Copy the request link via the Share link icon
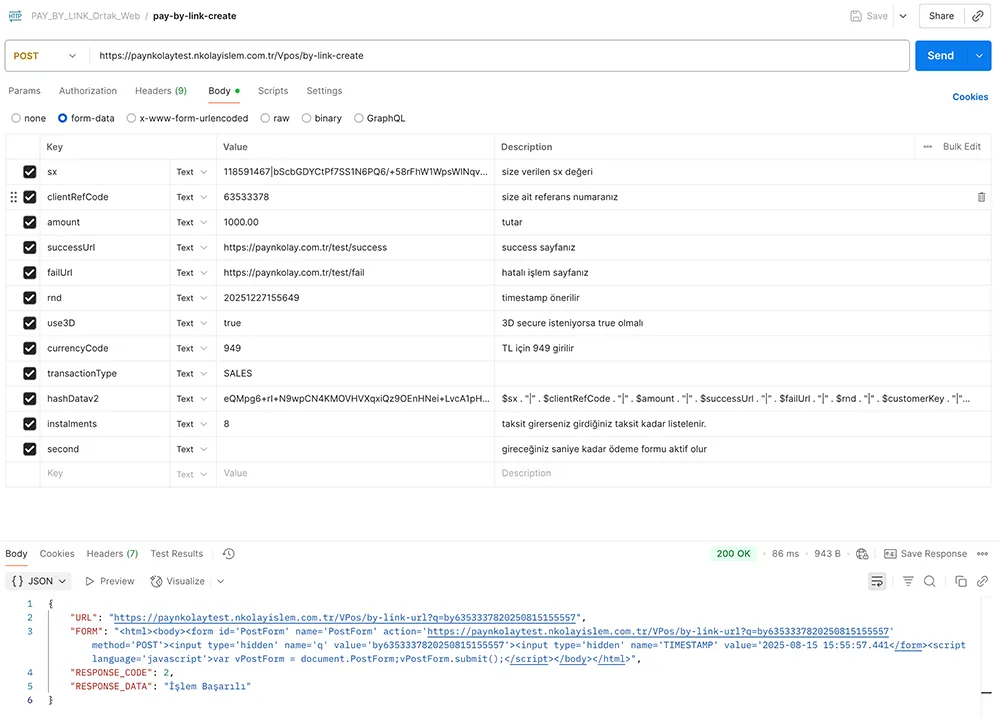Viewport: 1000px width, 718px height. pos(978,16)
